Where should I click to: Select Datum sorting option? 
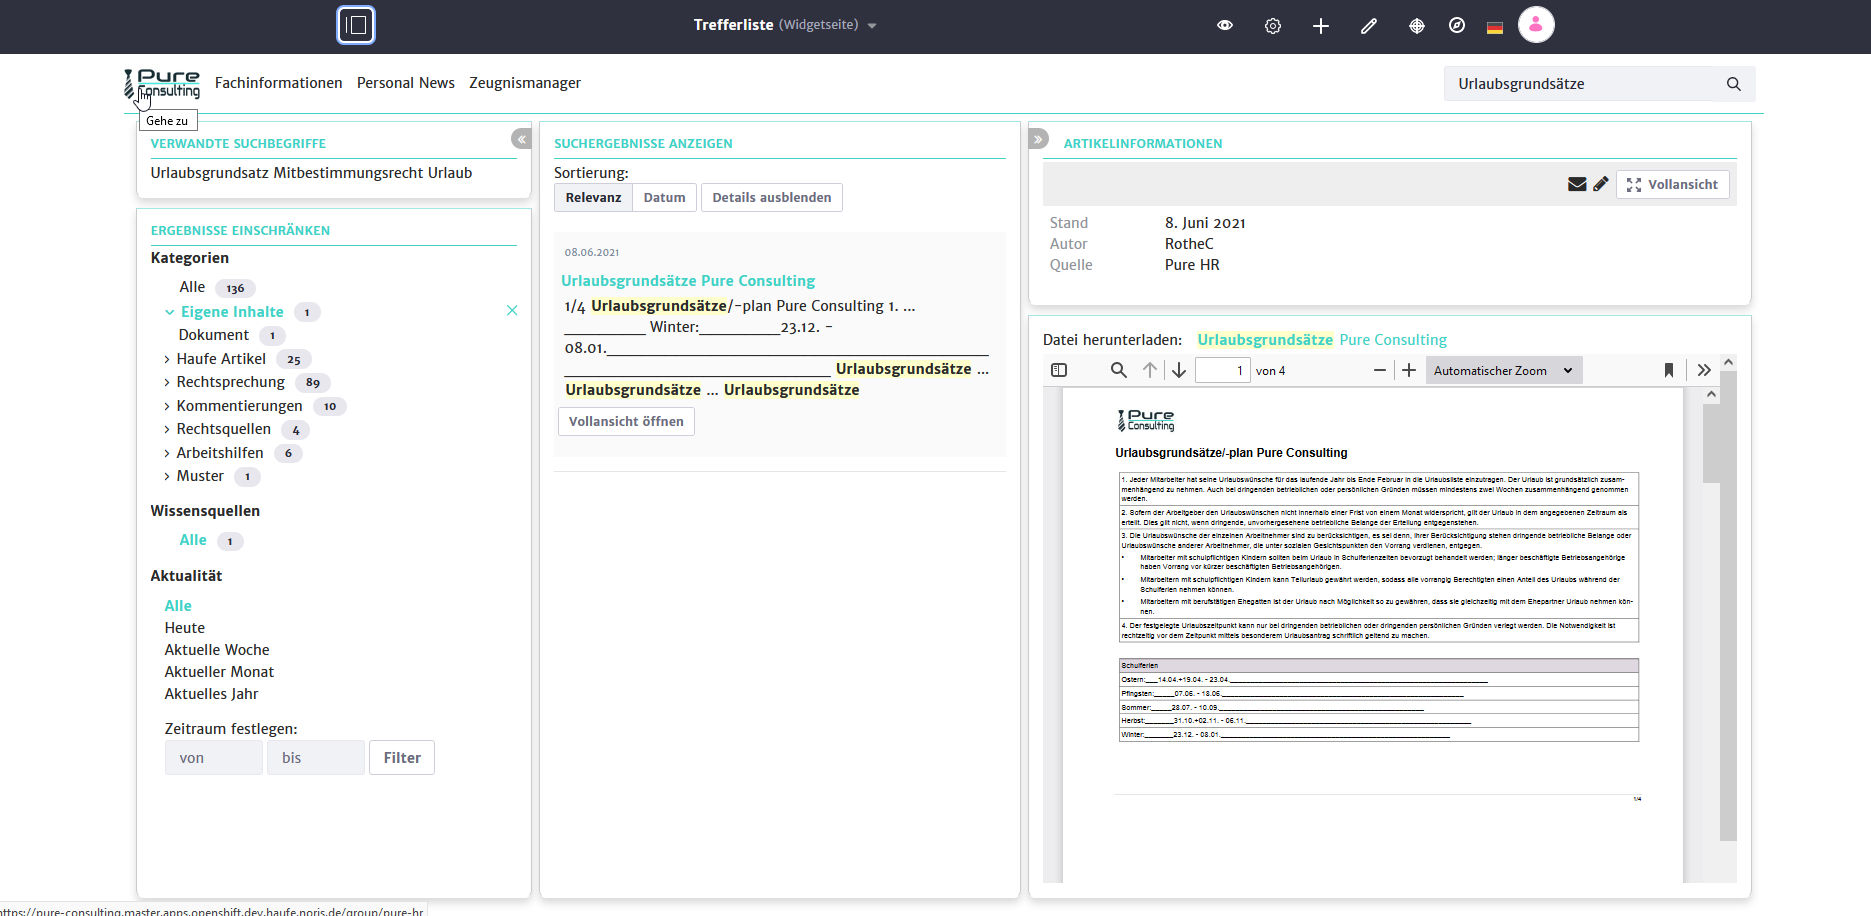click(664, 198)
